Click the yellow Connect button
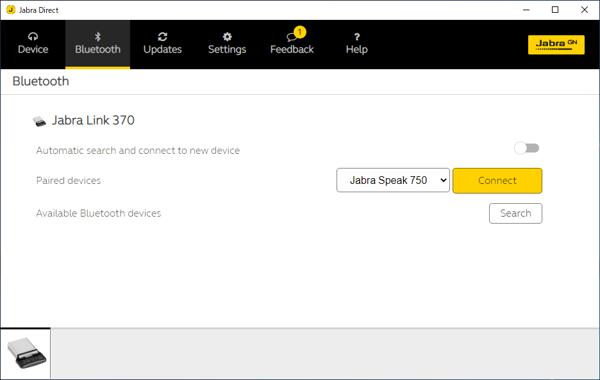Screen dimensions: 600x380 tap(497, 181)
